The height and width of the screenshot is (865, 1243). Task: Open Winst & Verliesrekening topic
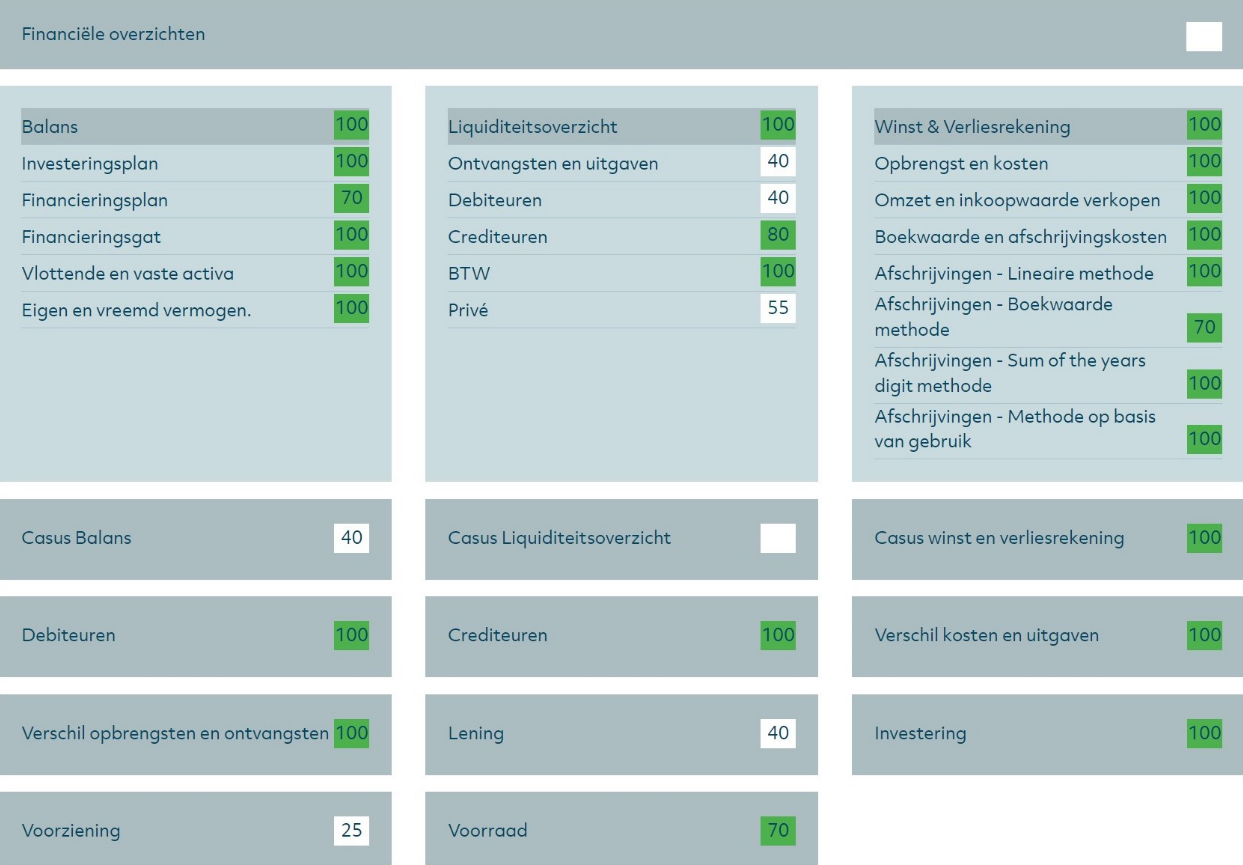972,127
